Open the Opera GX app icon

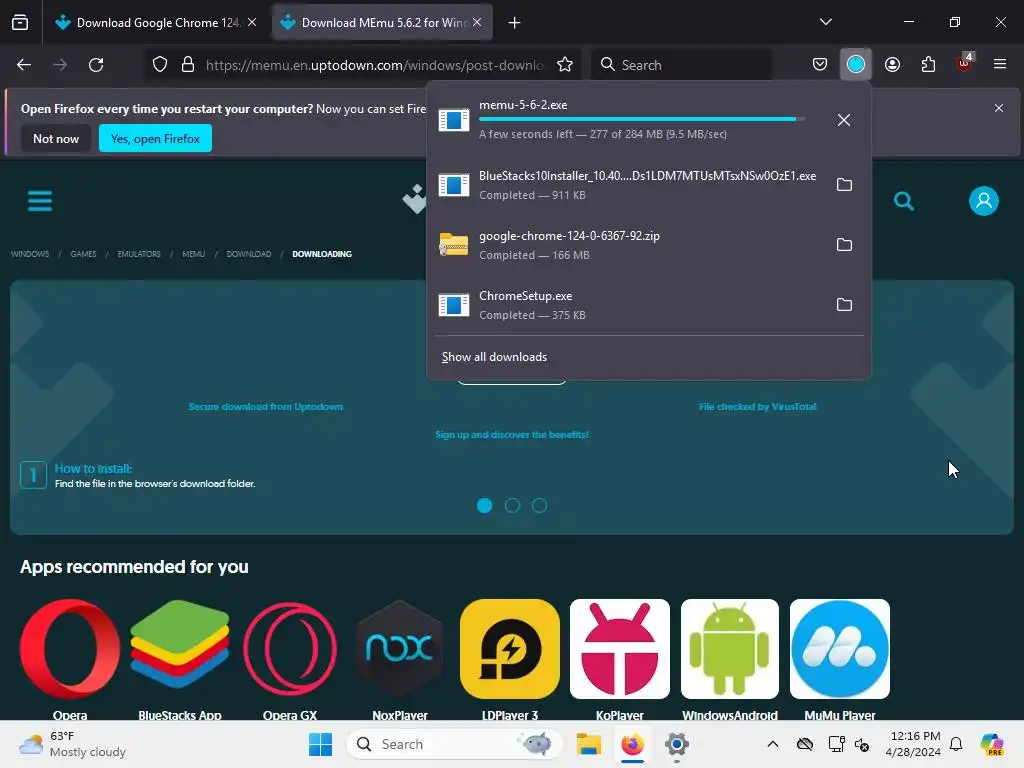pos(290,649)
